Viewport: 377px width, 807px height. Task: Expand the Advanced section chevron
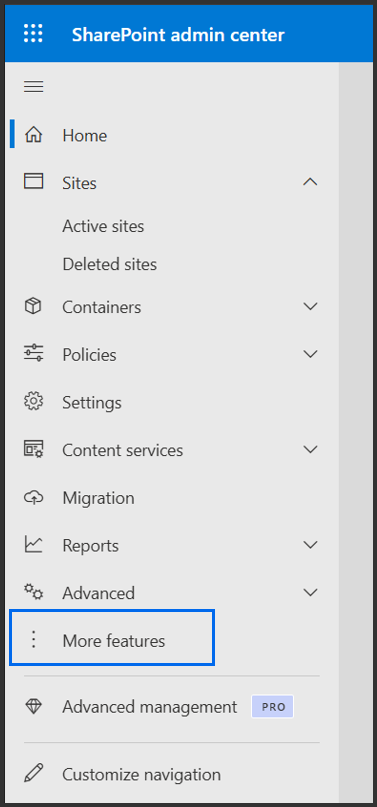[310, 592]
